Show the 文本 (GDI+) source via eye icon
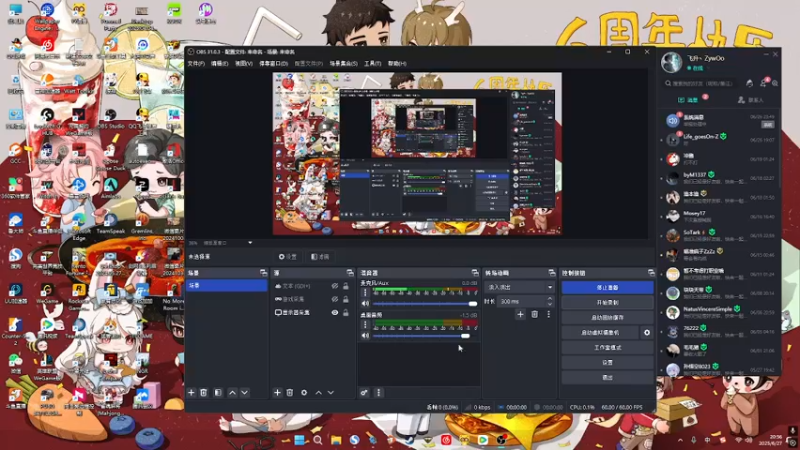 pos(335,286)
